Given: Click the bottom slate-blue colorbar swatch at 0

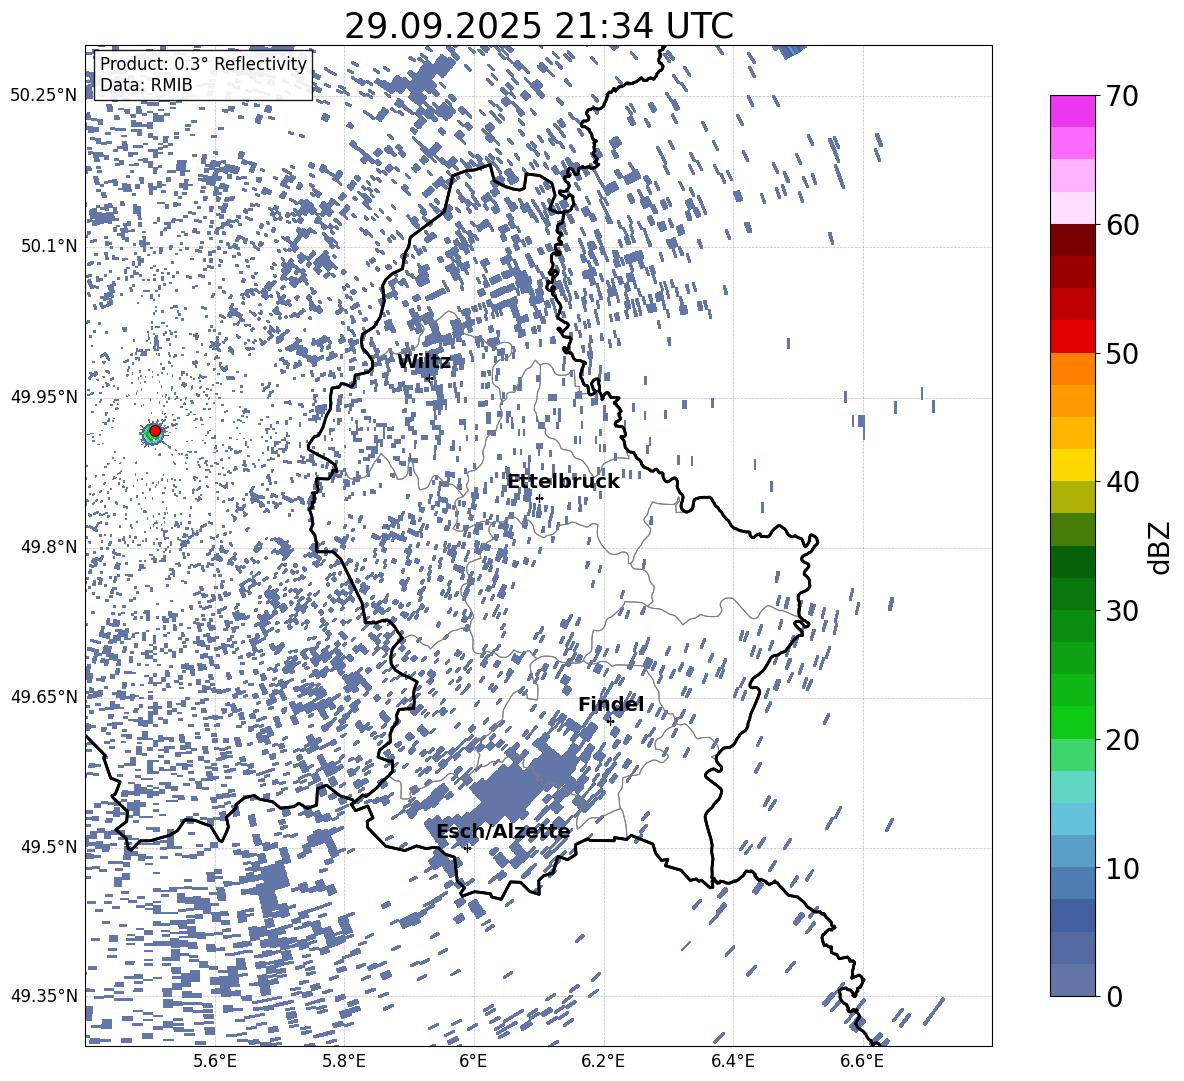Looking at the screenshot, I should click(1072, 980).
